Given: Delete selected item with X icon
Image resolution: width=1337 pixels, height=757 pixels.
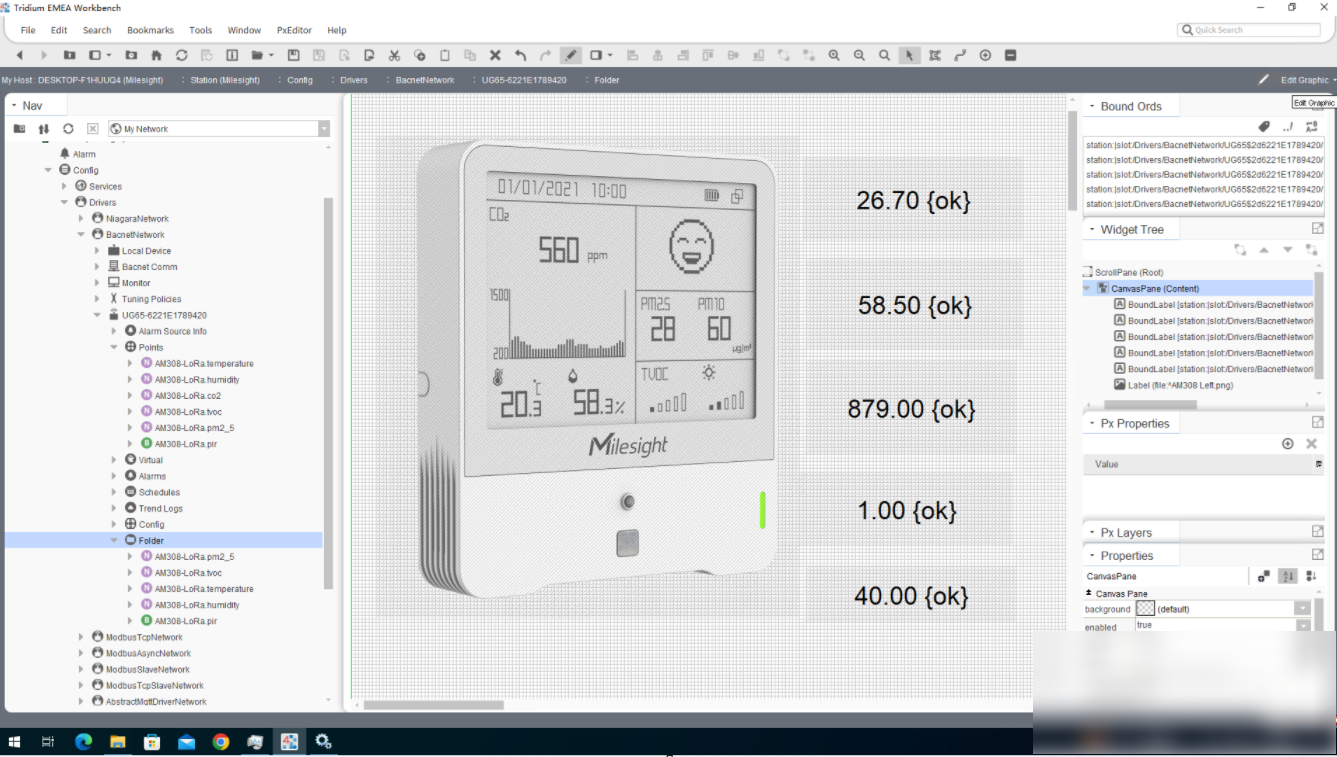Looking at the screenshot, I should pyautogui.click(x=495, y=55).
